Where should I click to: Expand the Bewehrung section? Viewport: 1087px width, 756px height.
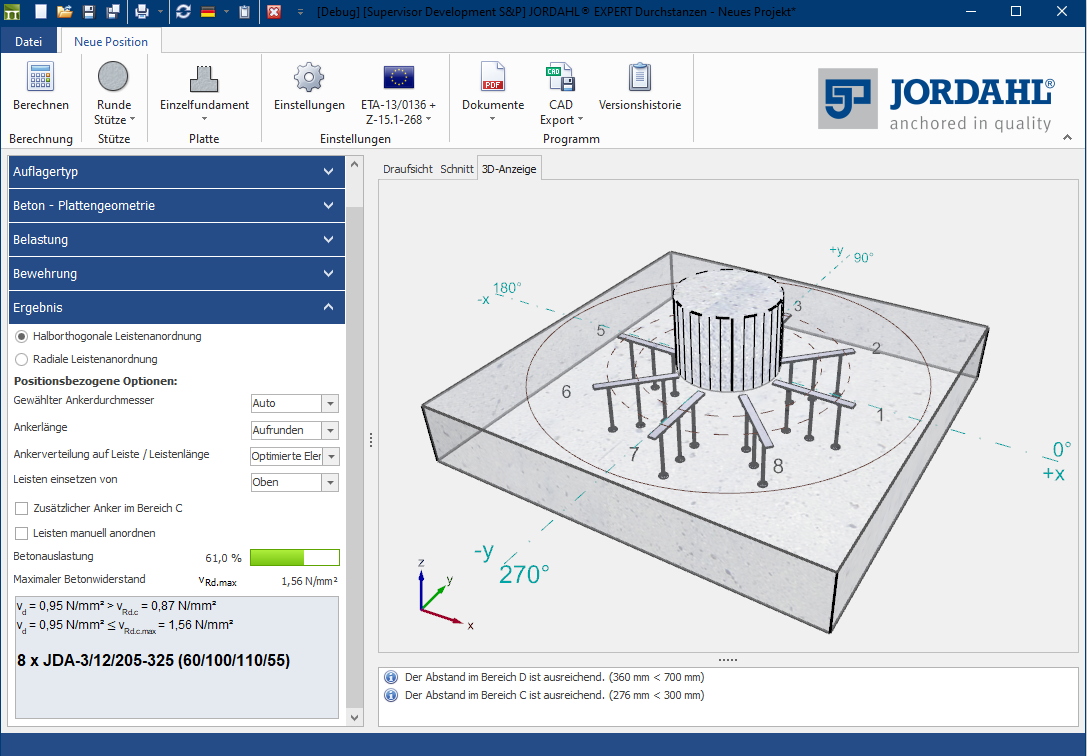[177, 274]
